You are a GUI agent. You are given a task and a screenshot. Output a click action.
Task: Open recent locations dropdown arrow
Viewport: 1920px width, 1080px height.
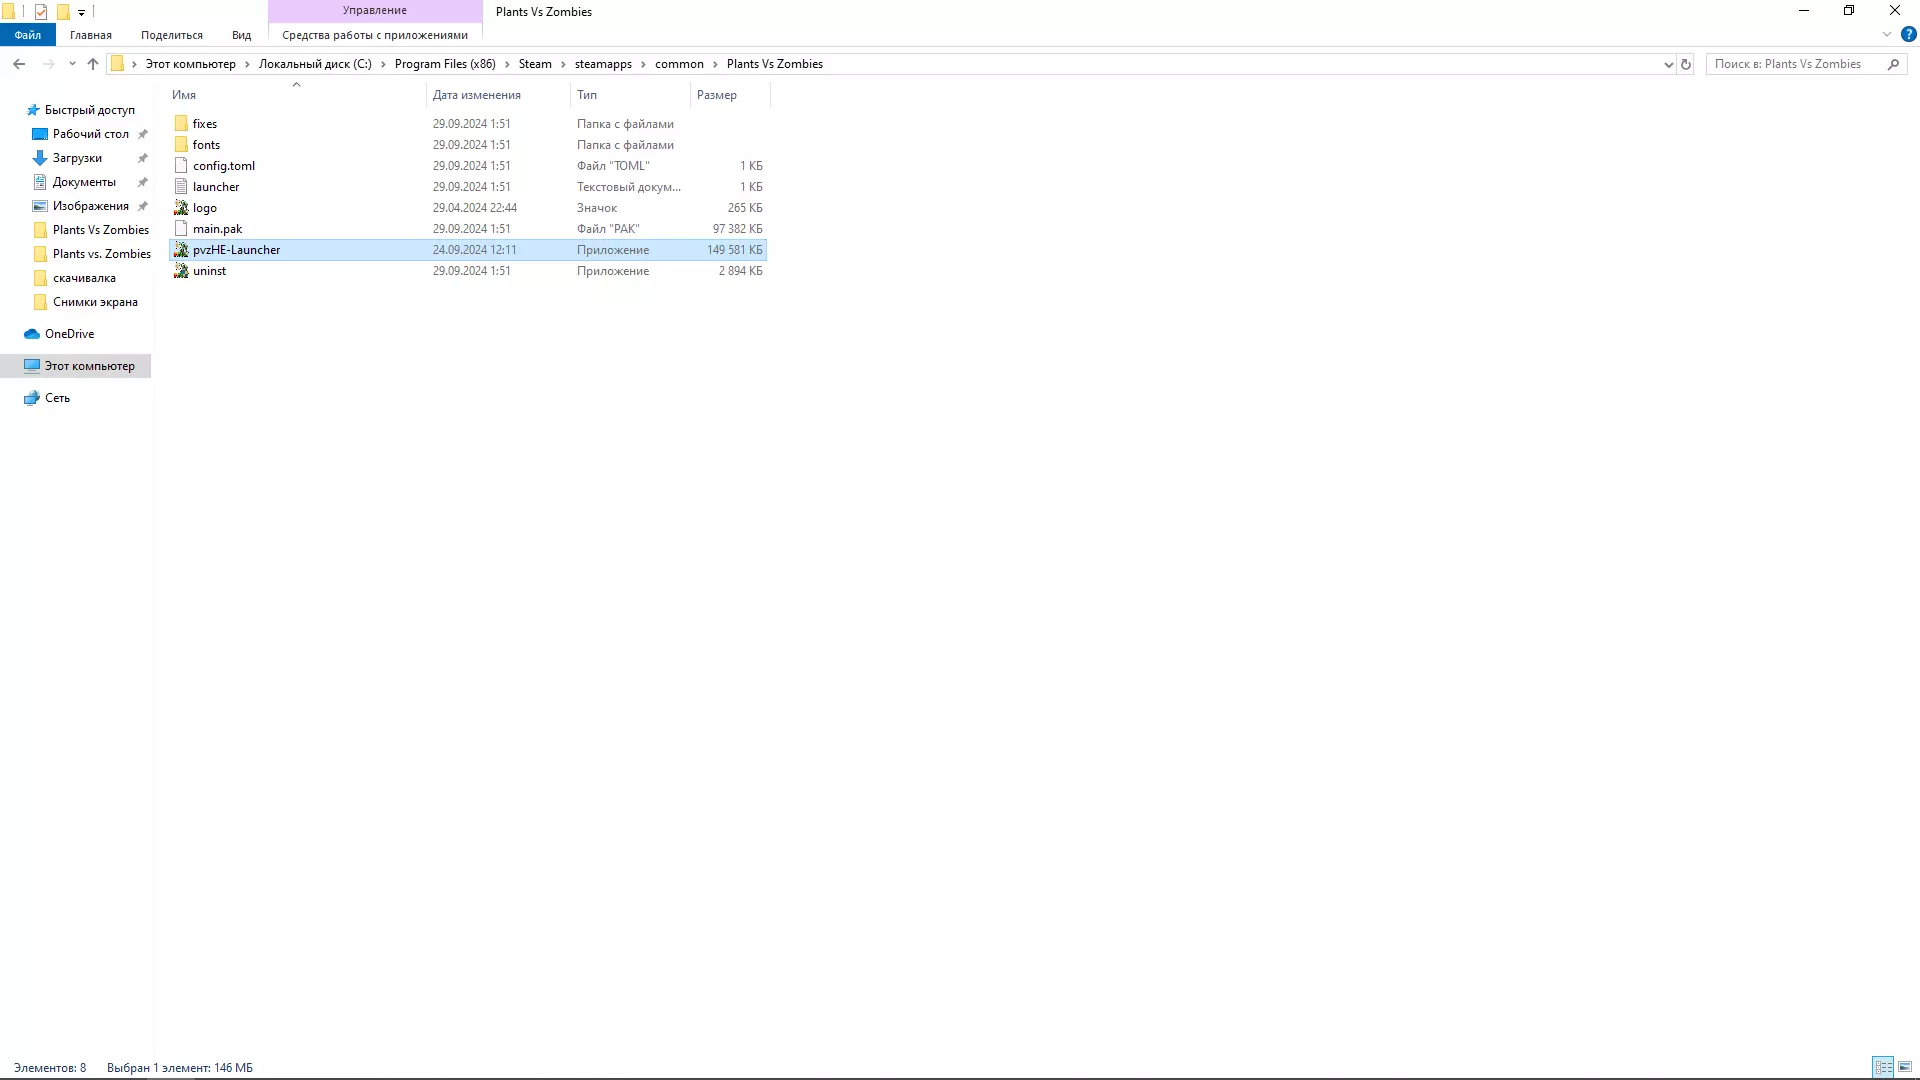coord(72,64)
